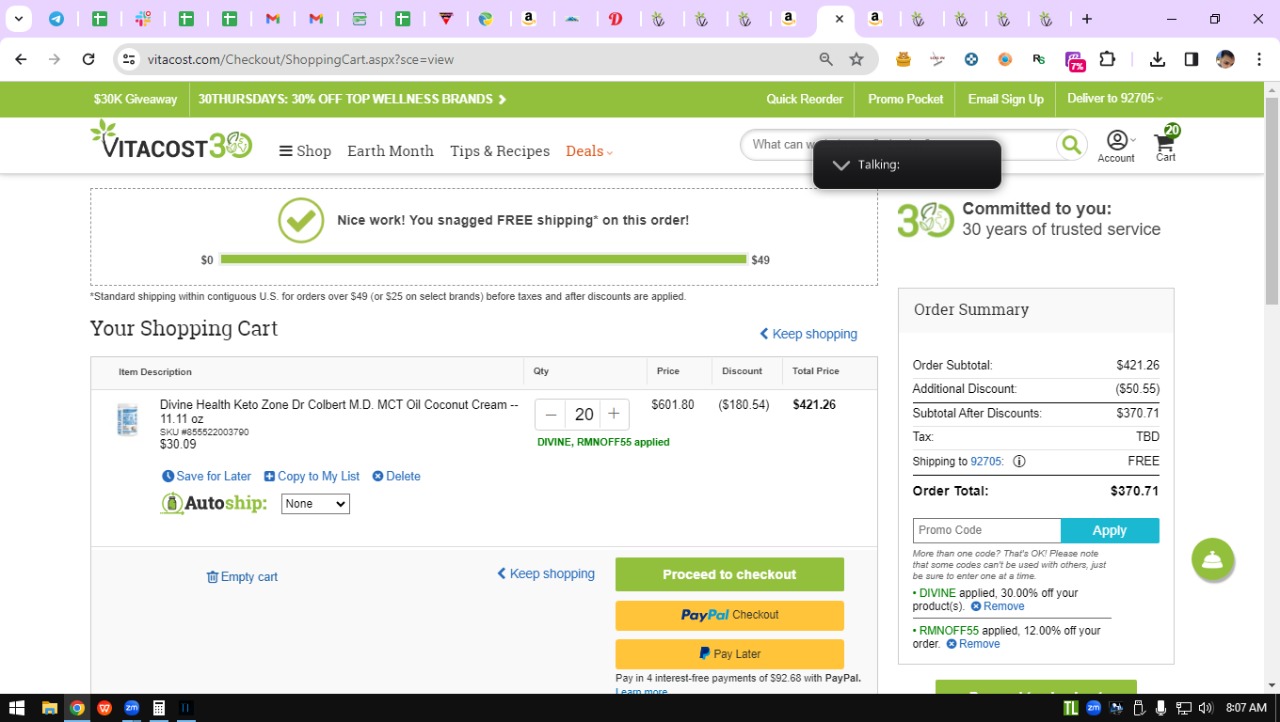This screenshot has width=1280, height=722.
Task: Click the search magnifier icon on Vitacost
Action: pyautogui.click(x=1071, y=145)
